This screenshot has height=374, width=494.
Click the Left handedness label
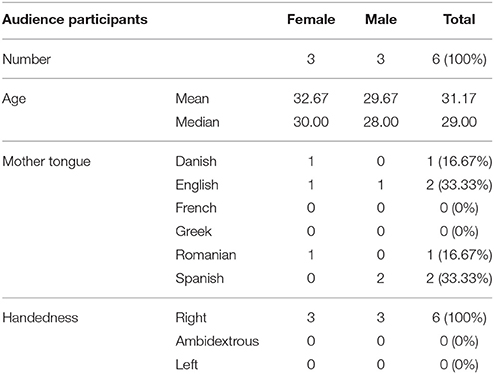pos(187,364)
